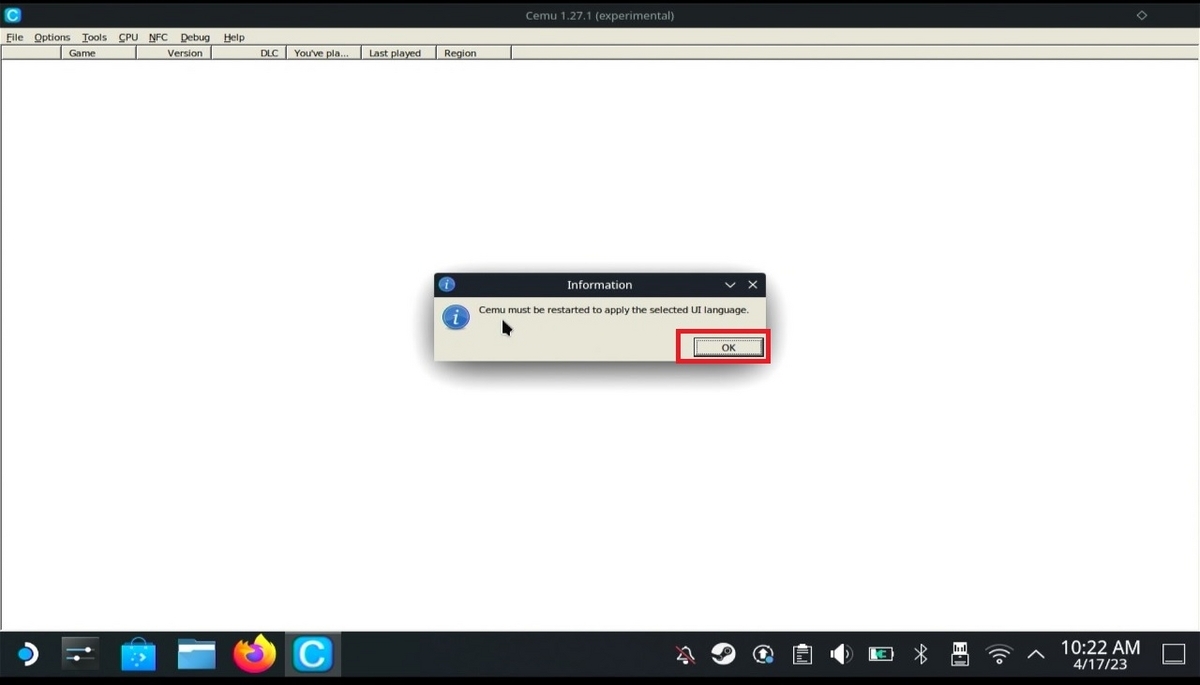
Task: Click the You've played column header
Action: pyautogui.click(x=323, y=53)
